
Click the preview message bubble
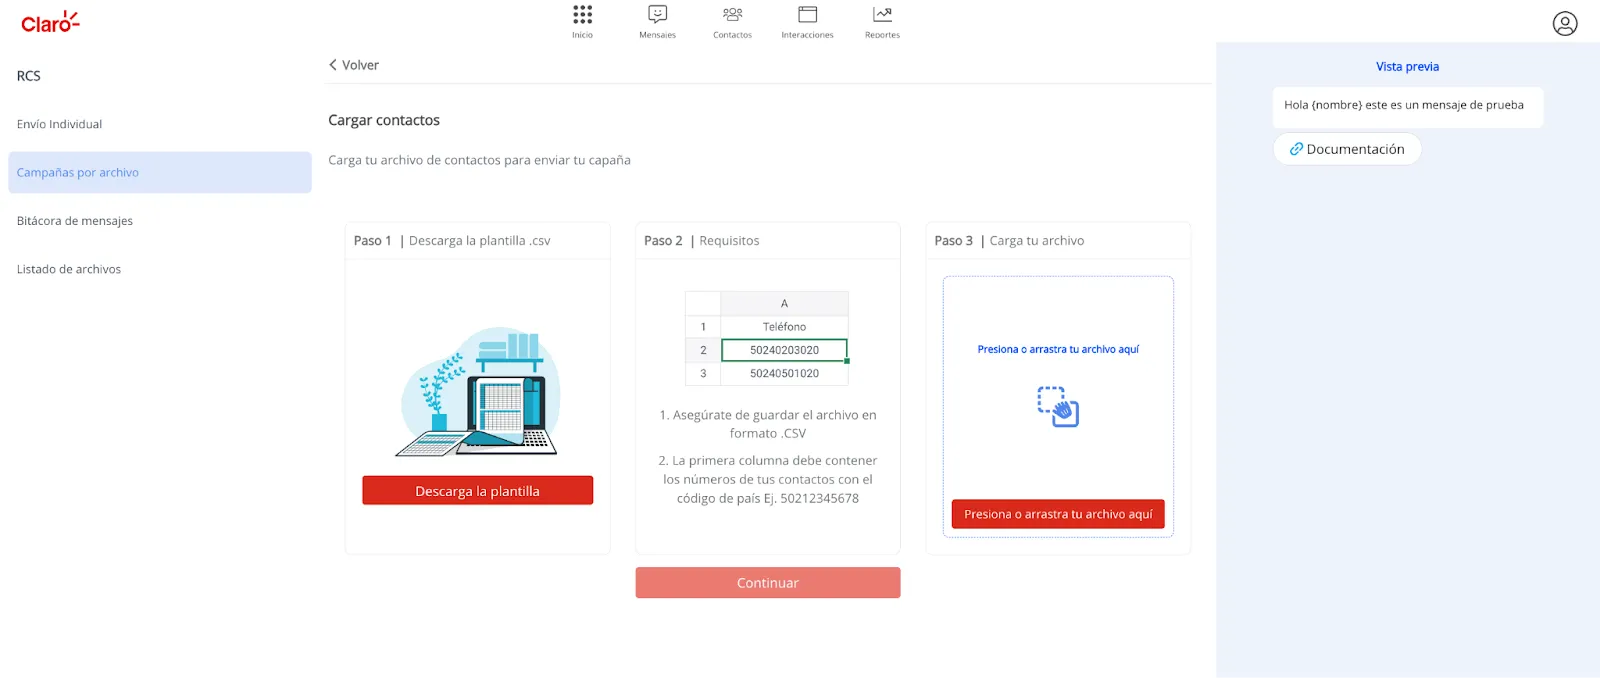1407,106
